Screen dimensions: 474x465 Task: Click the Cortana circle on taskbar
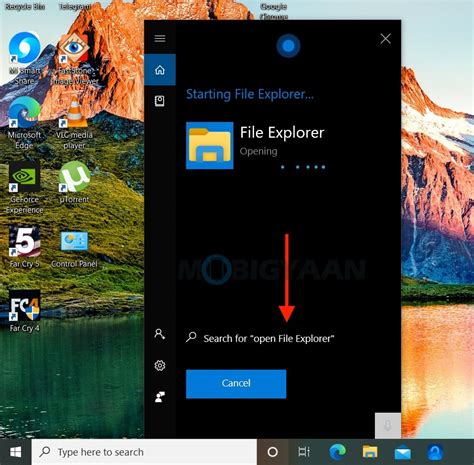tap(272, 452)
